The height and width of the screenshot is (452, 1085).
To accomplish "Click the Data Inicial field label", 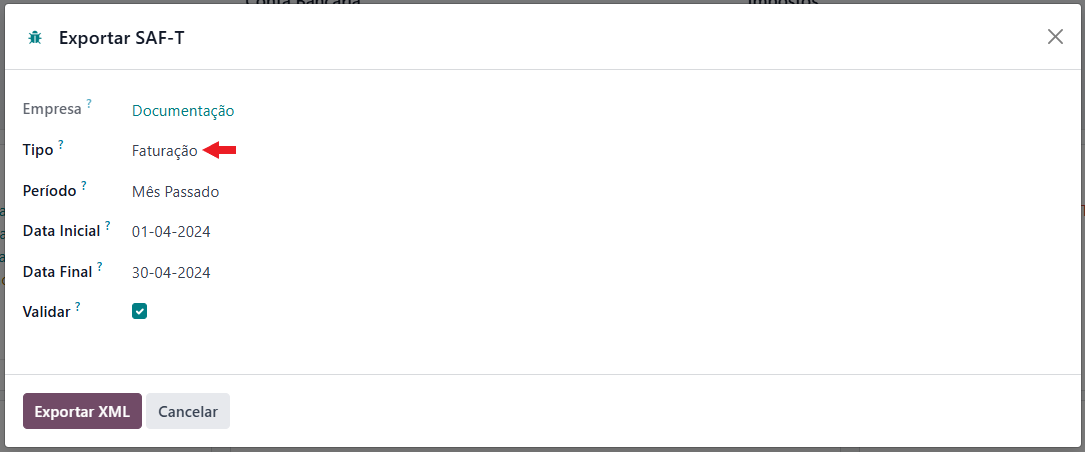I will [x=62, y=231].
